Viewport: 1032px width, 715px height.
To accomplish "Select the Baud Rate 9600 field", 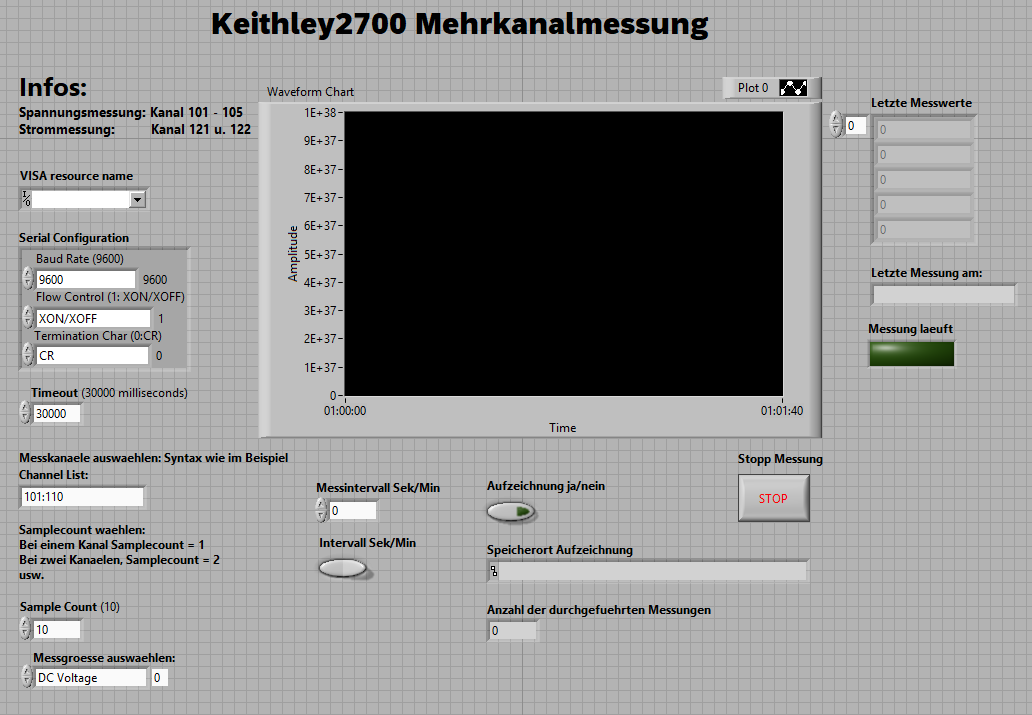I will [x=86, y=279].
